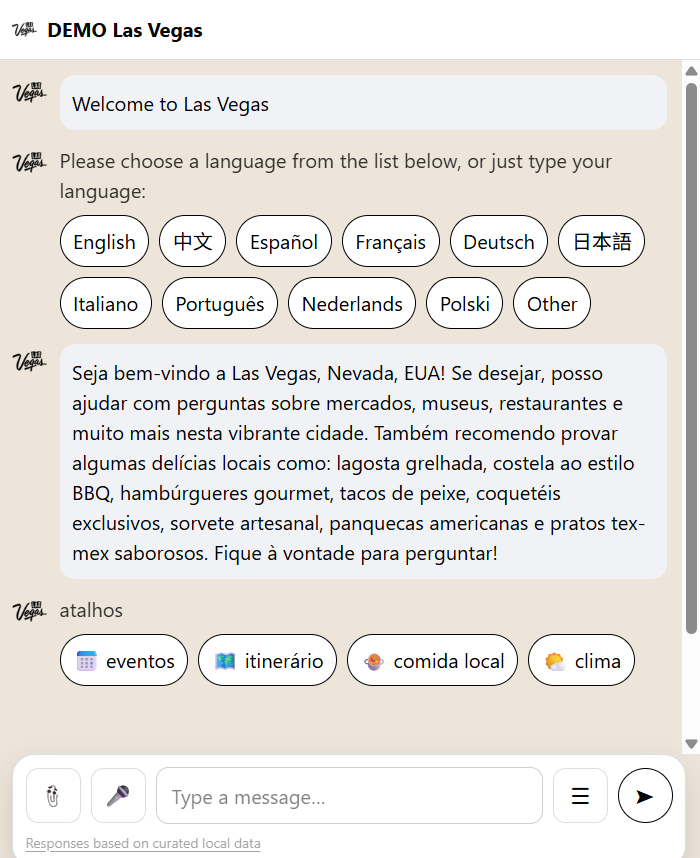Viewport: 700px width, 858px height.
Task: Open the hamburger menu button
Action: point(580,796)
